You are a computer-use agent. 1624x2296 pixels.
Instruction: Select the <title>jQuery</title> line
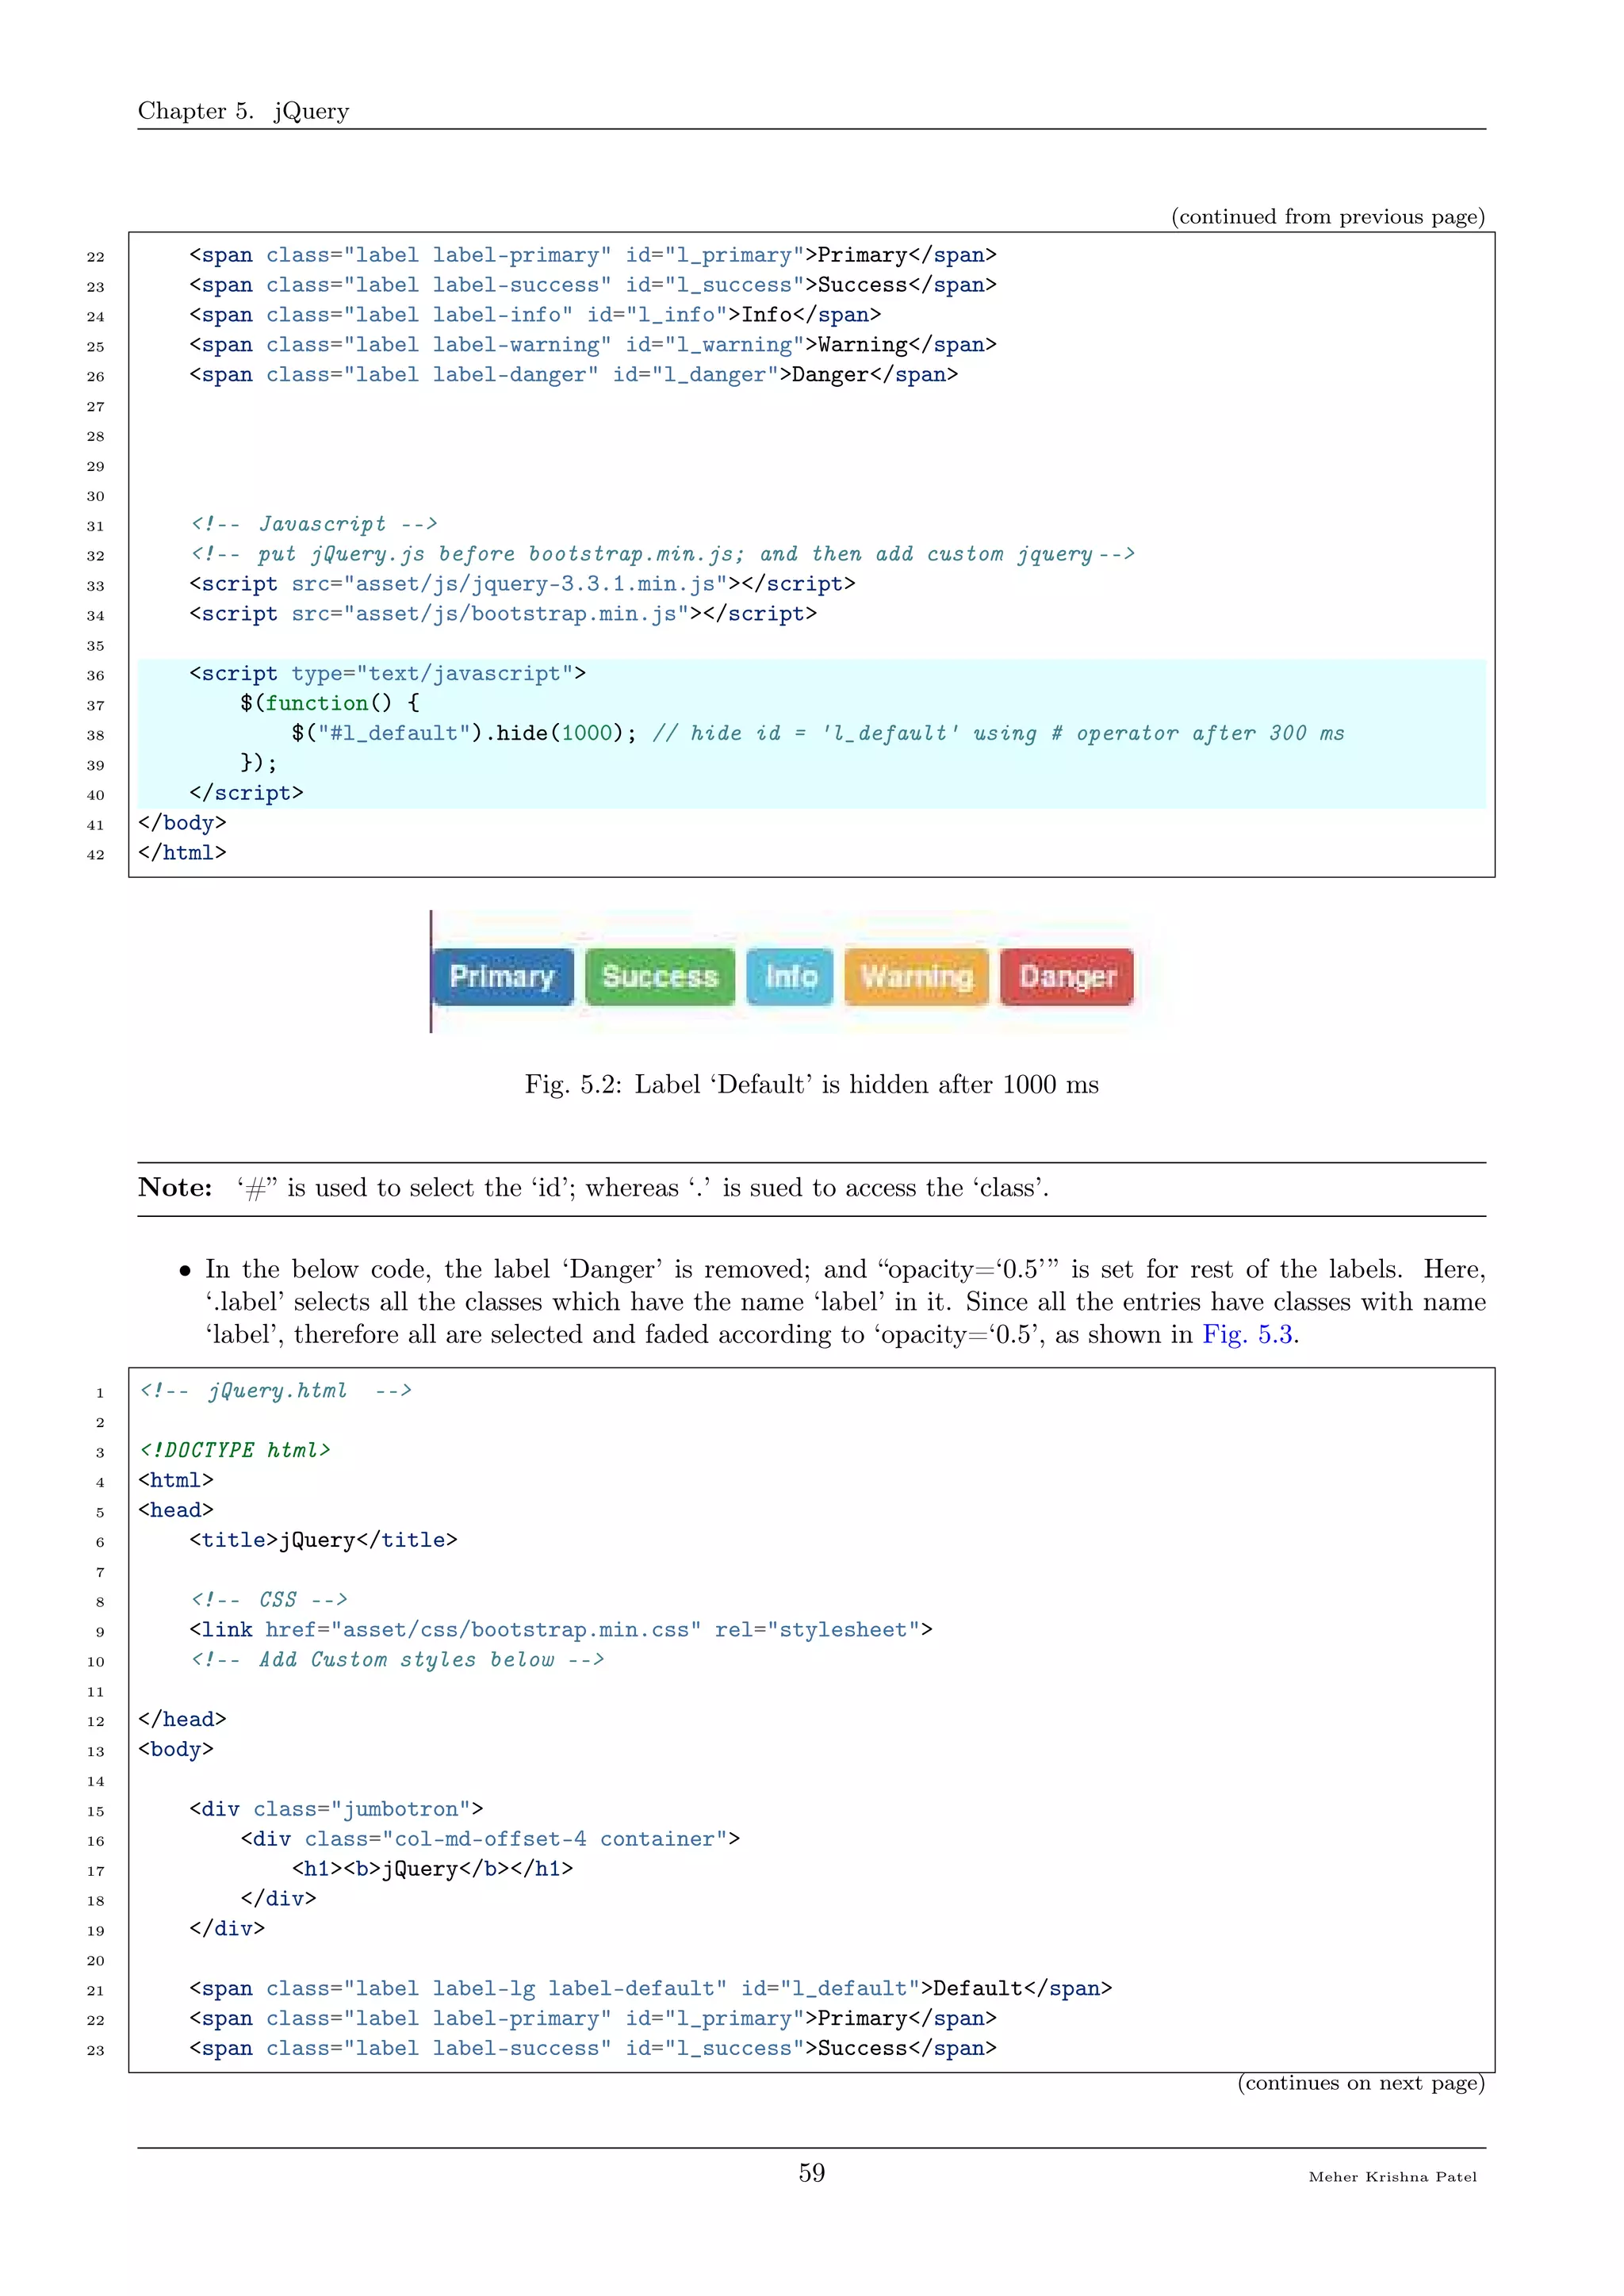tap(323, 1541)
